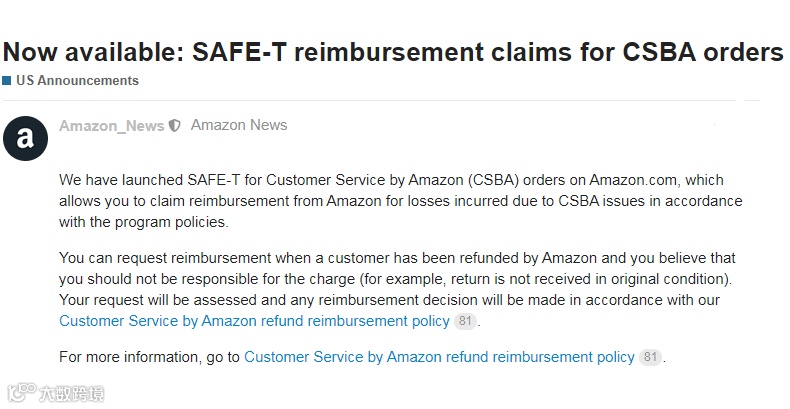Viewport: 790px width, 409px height.
Task: Click the blue square category icon
Action: pos(6,80)
